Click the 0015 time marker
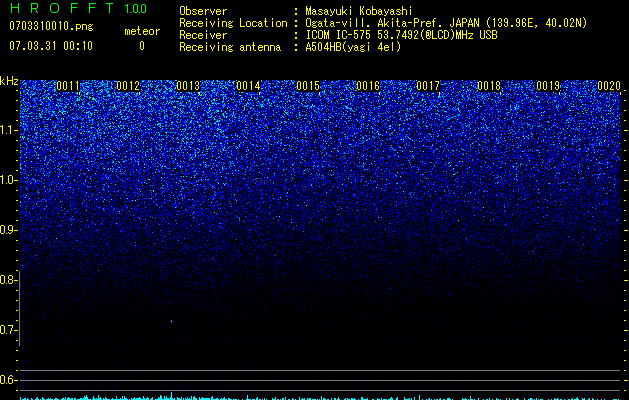 click(308, 86)
